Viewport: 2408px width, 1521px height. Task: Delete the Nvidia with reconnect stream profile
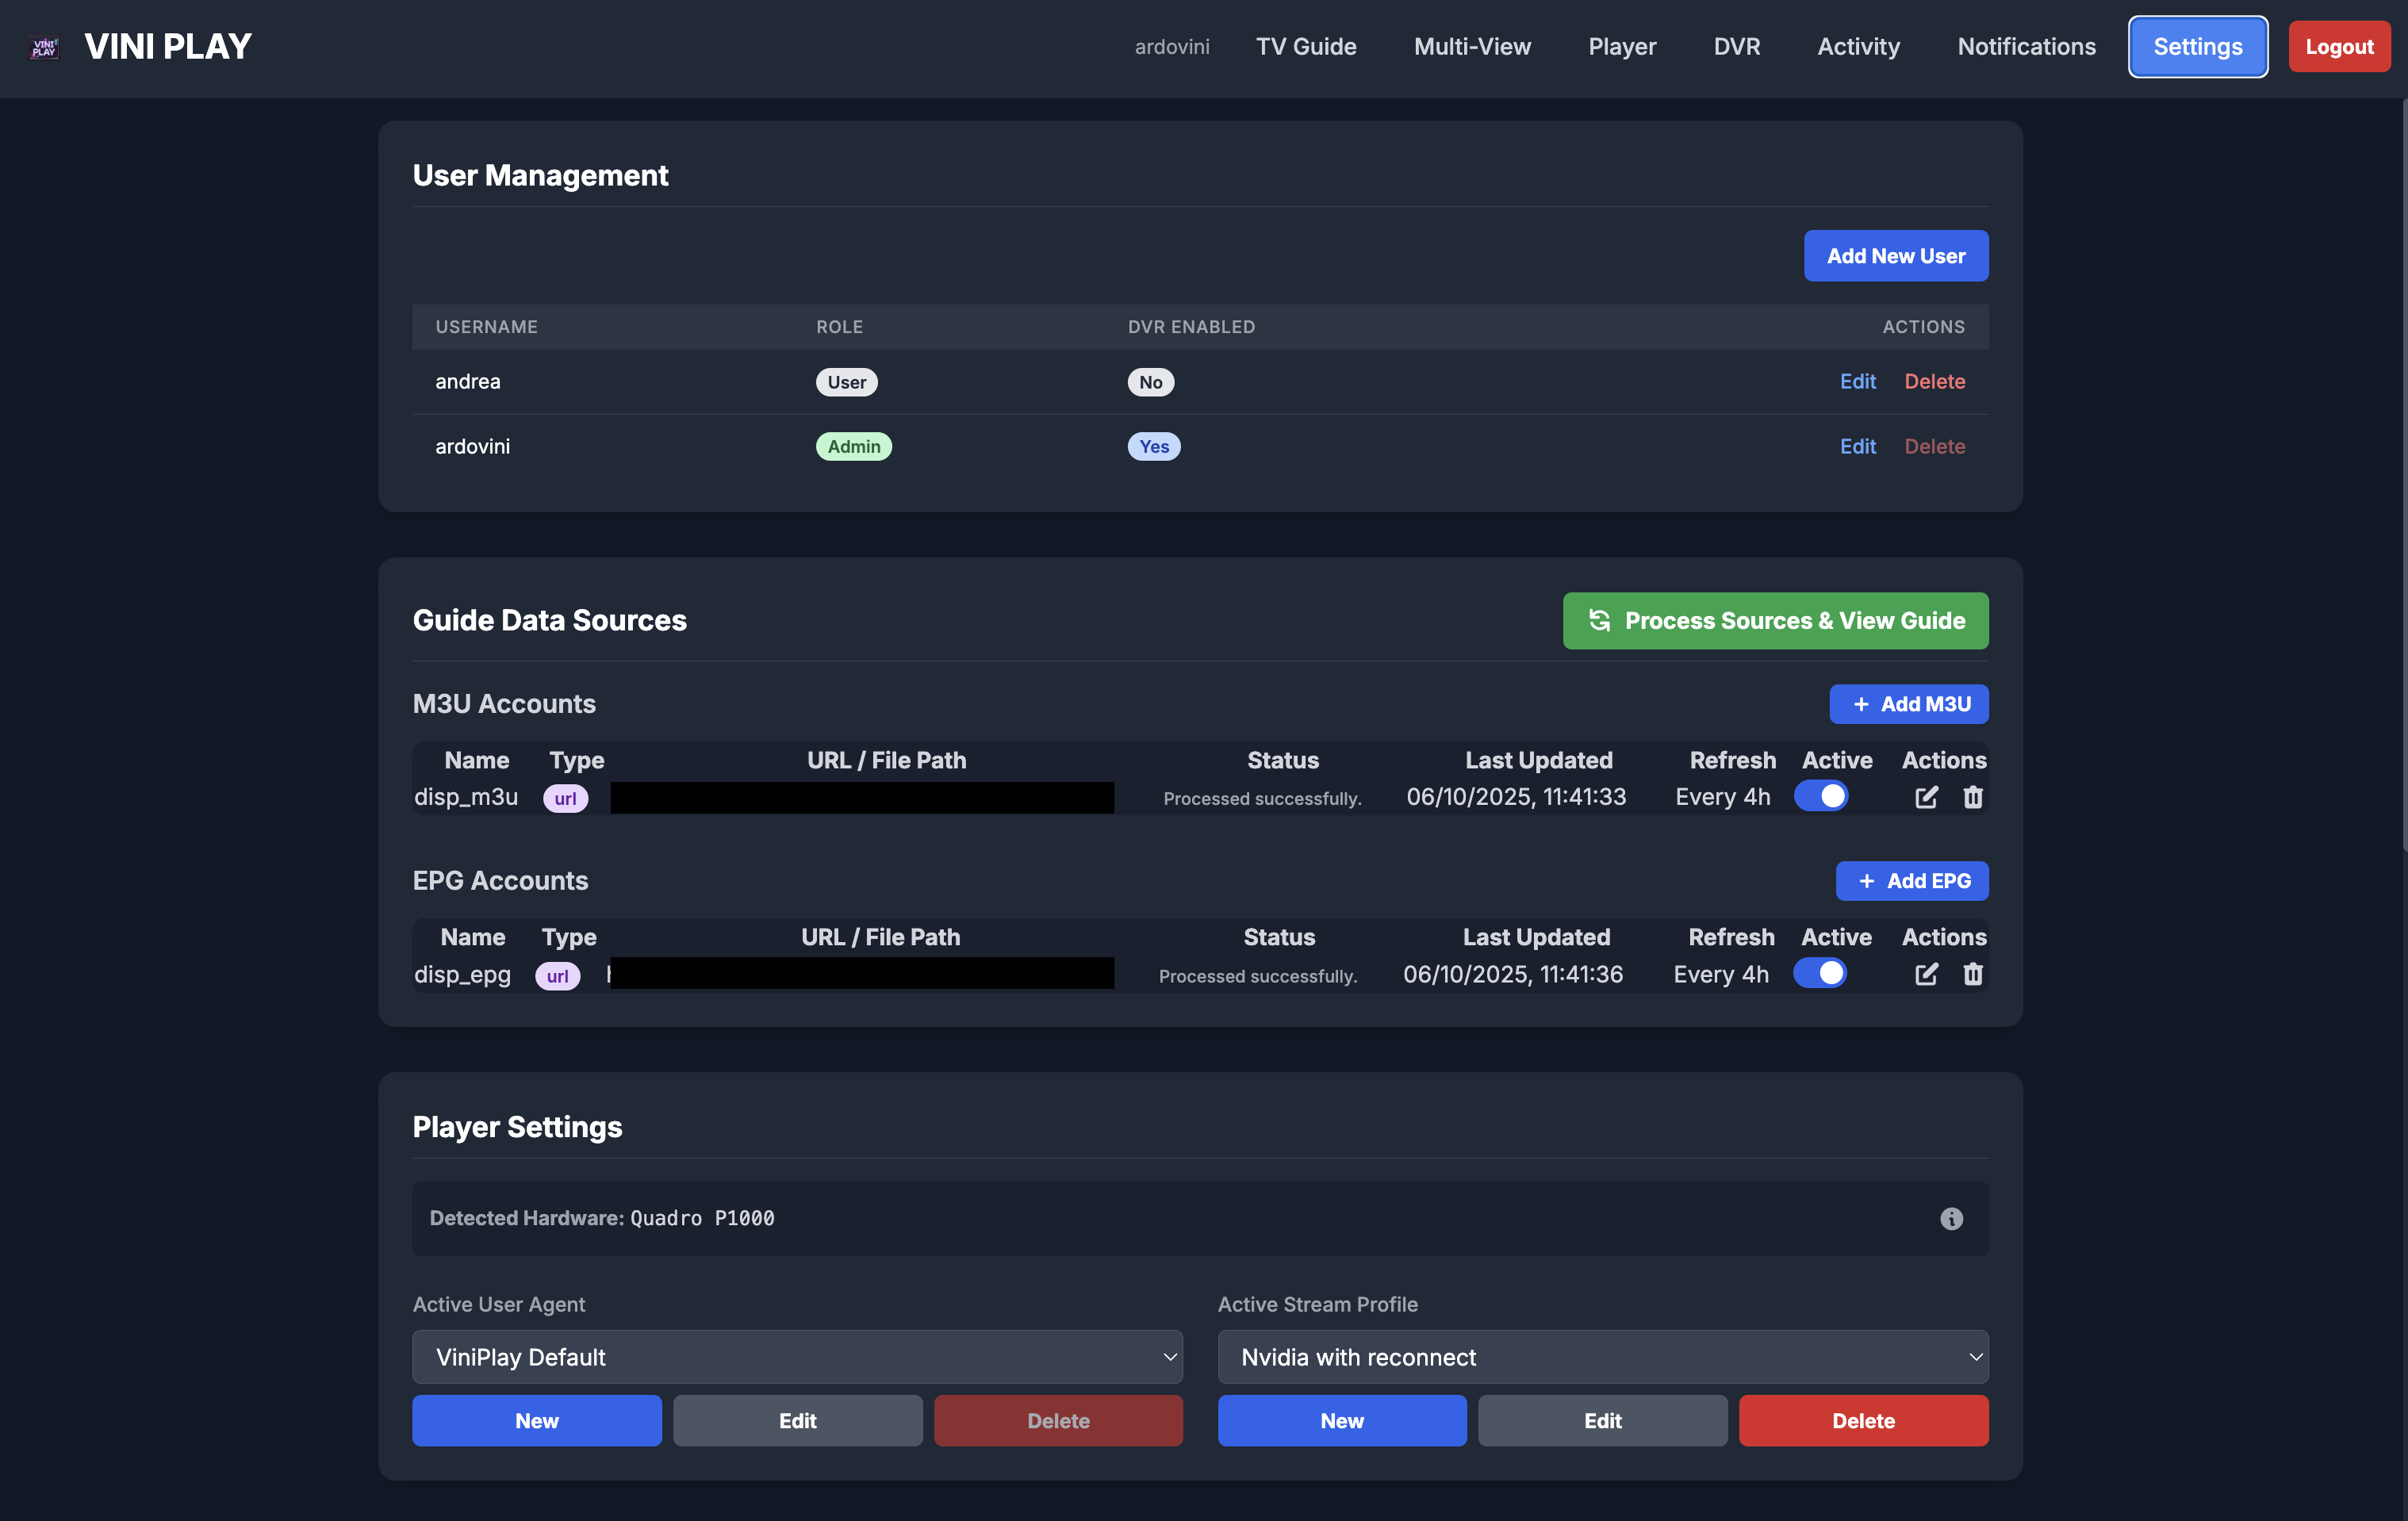[x=1862, y=1421]
